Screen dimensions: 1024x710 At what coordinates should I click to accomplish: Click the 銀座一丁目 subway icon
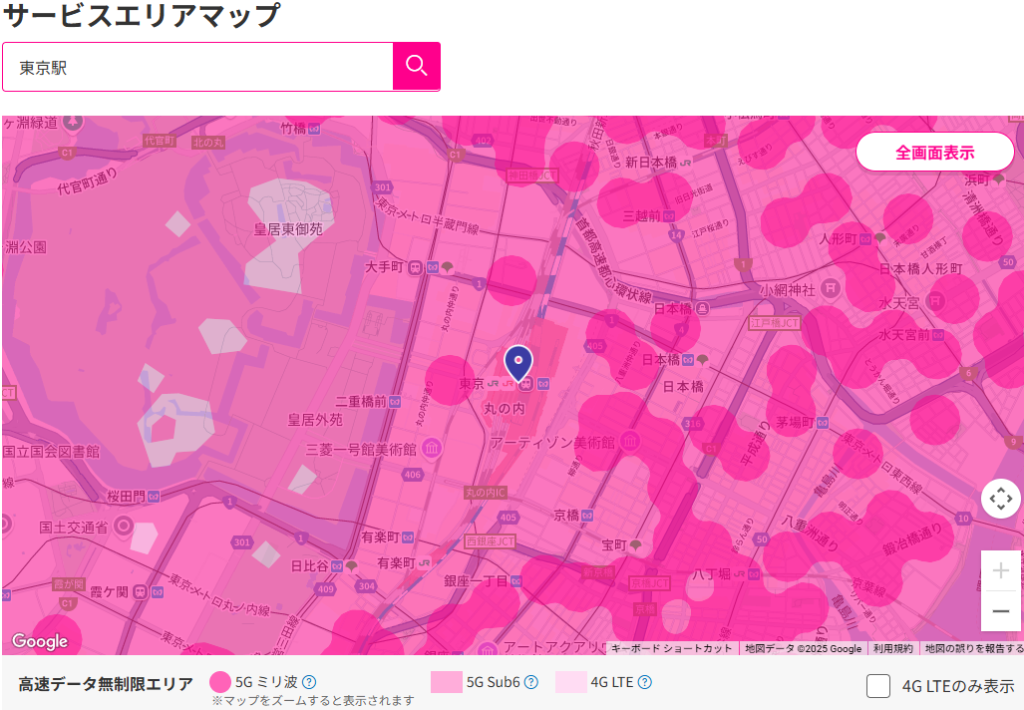tap(516, 581)
